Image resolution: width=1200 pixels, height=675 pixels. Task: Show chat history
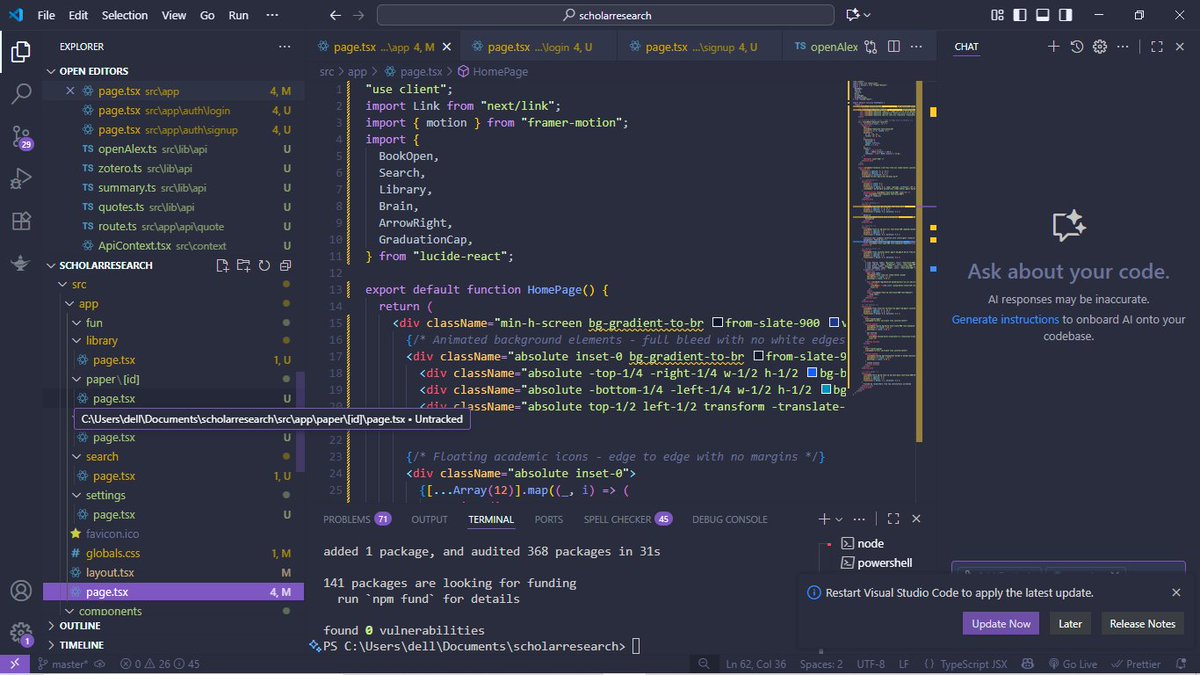click(1077, 47)
